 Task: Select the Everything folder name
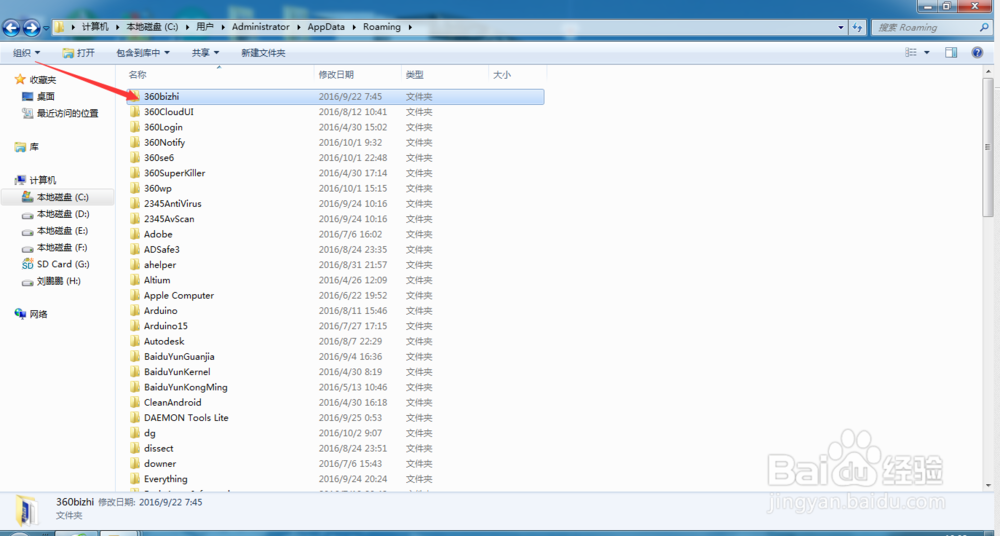[x=165, y=479]
